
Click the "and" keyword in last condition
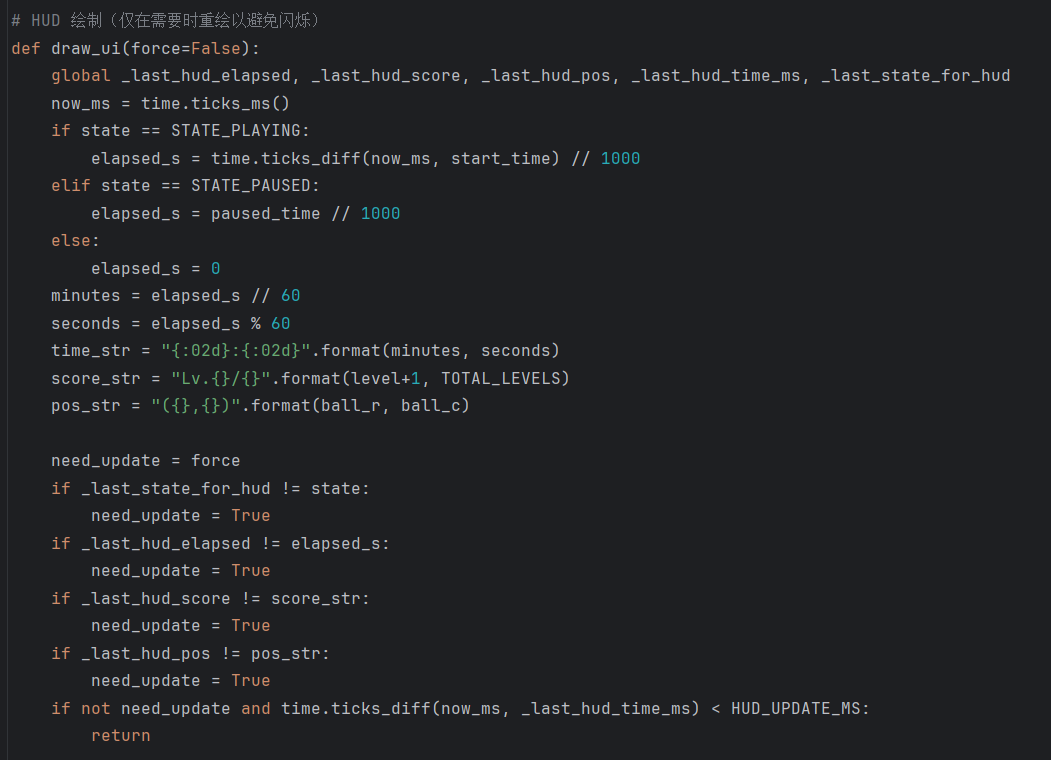pyautogui.click(x=256, y=708)
